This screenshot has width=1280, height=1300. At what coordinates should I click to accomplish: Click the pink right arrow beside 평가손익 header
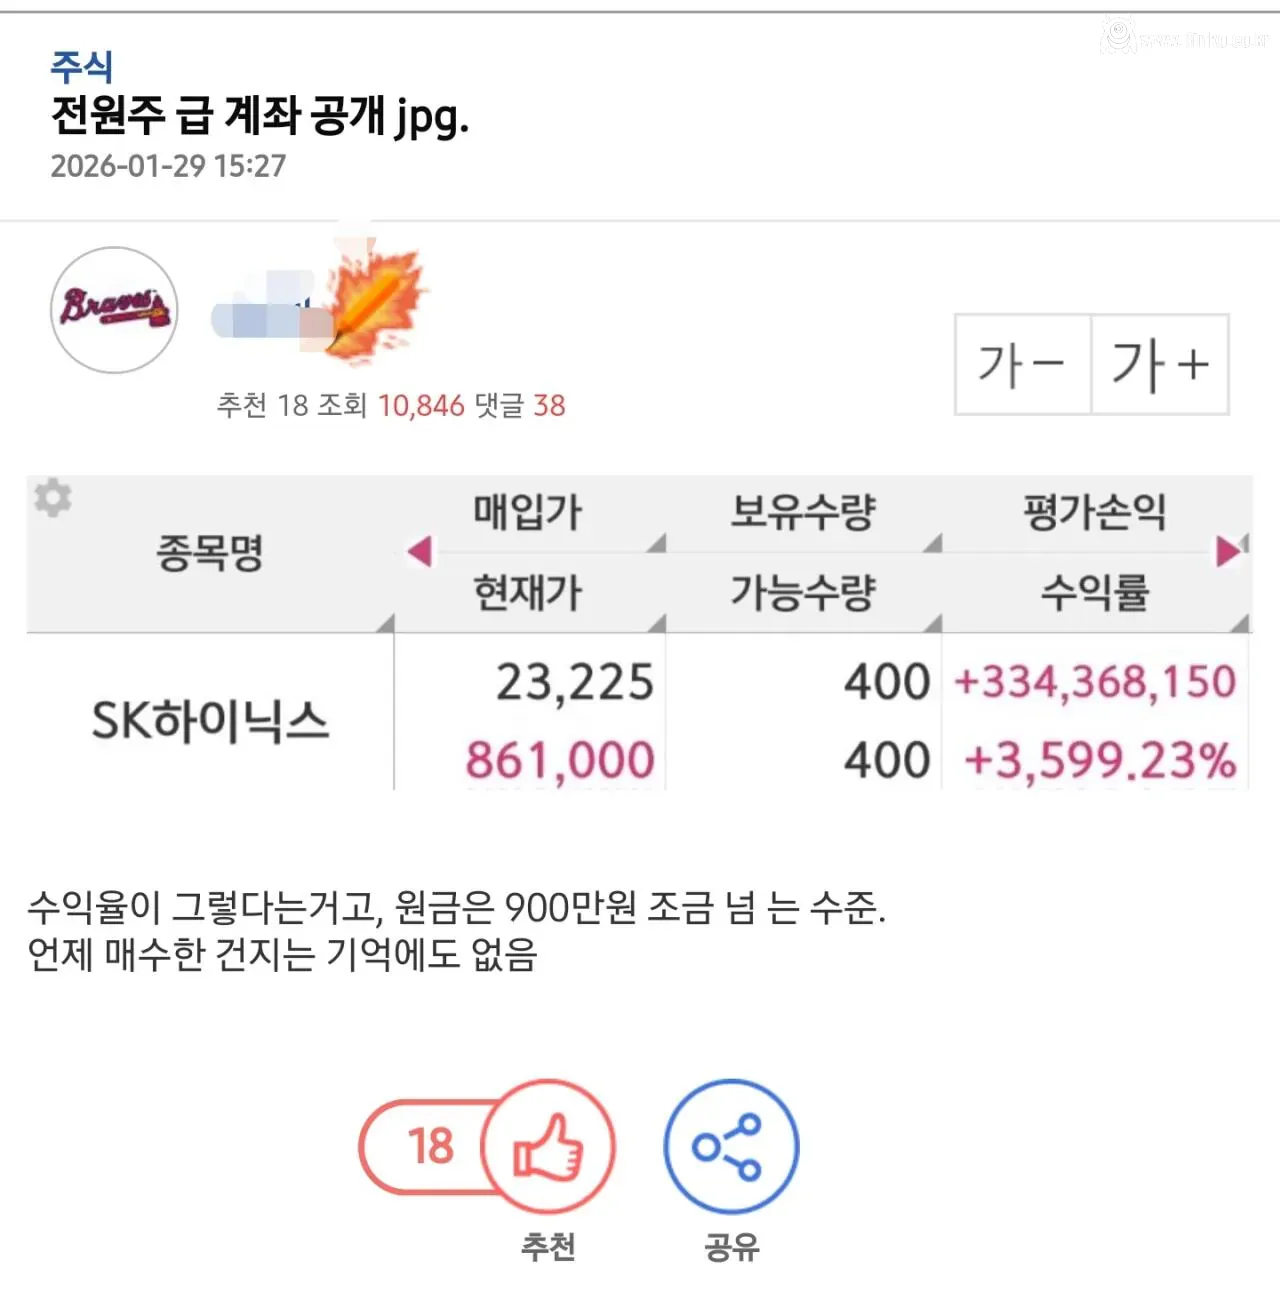pyautogui.click(x=1228, y=551)
